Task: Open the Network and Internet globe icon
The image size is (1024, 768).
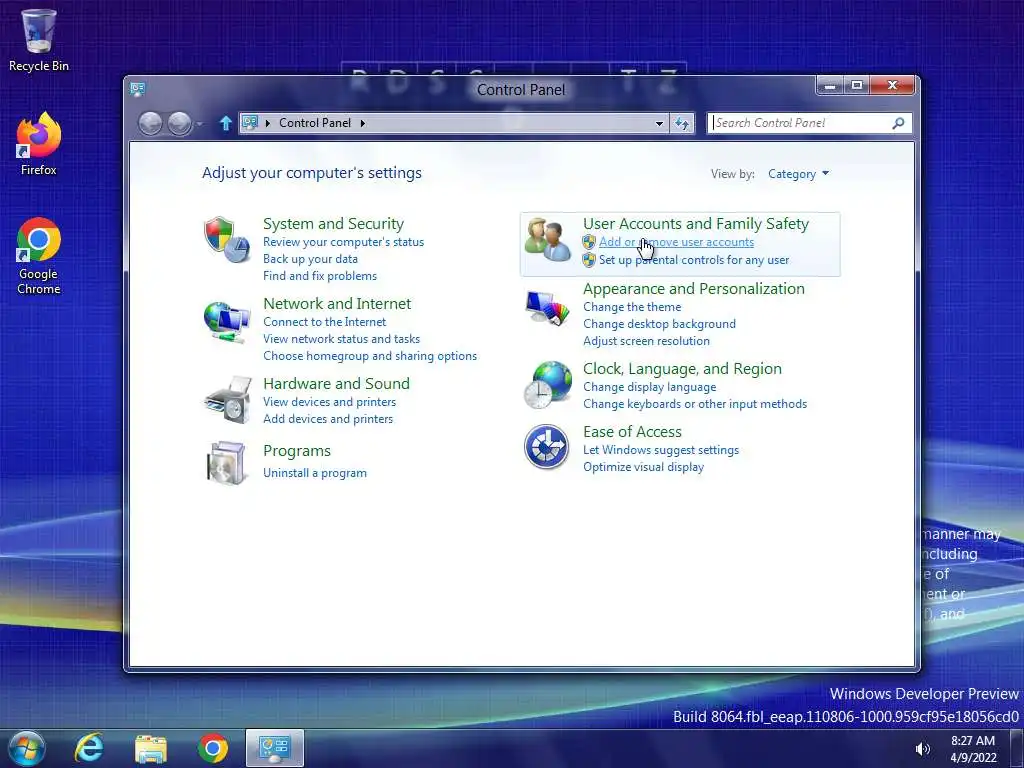Action: click(x=226, y=321)
